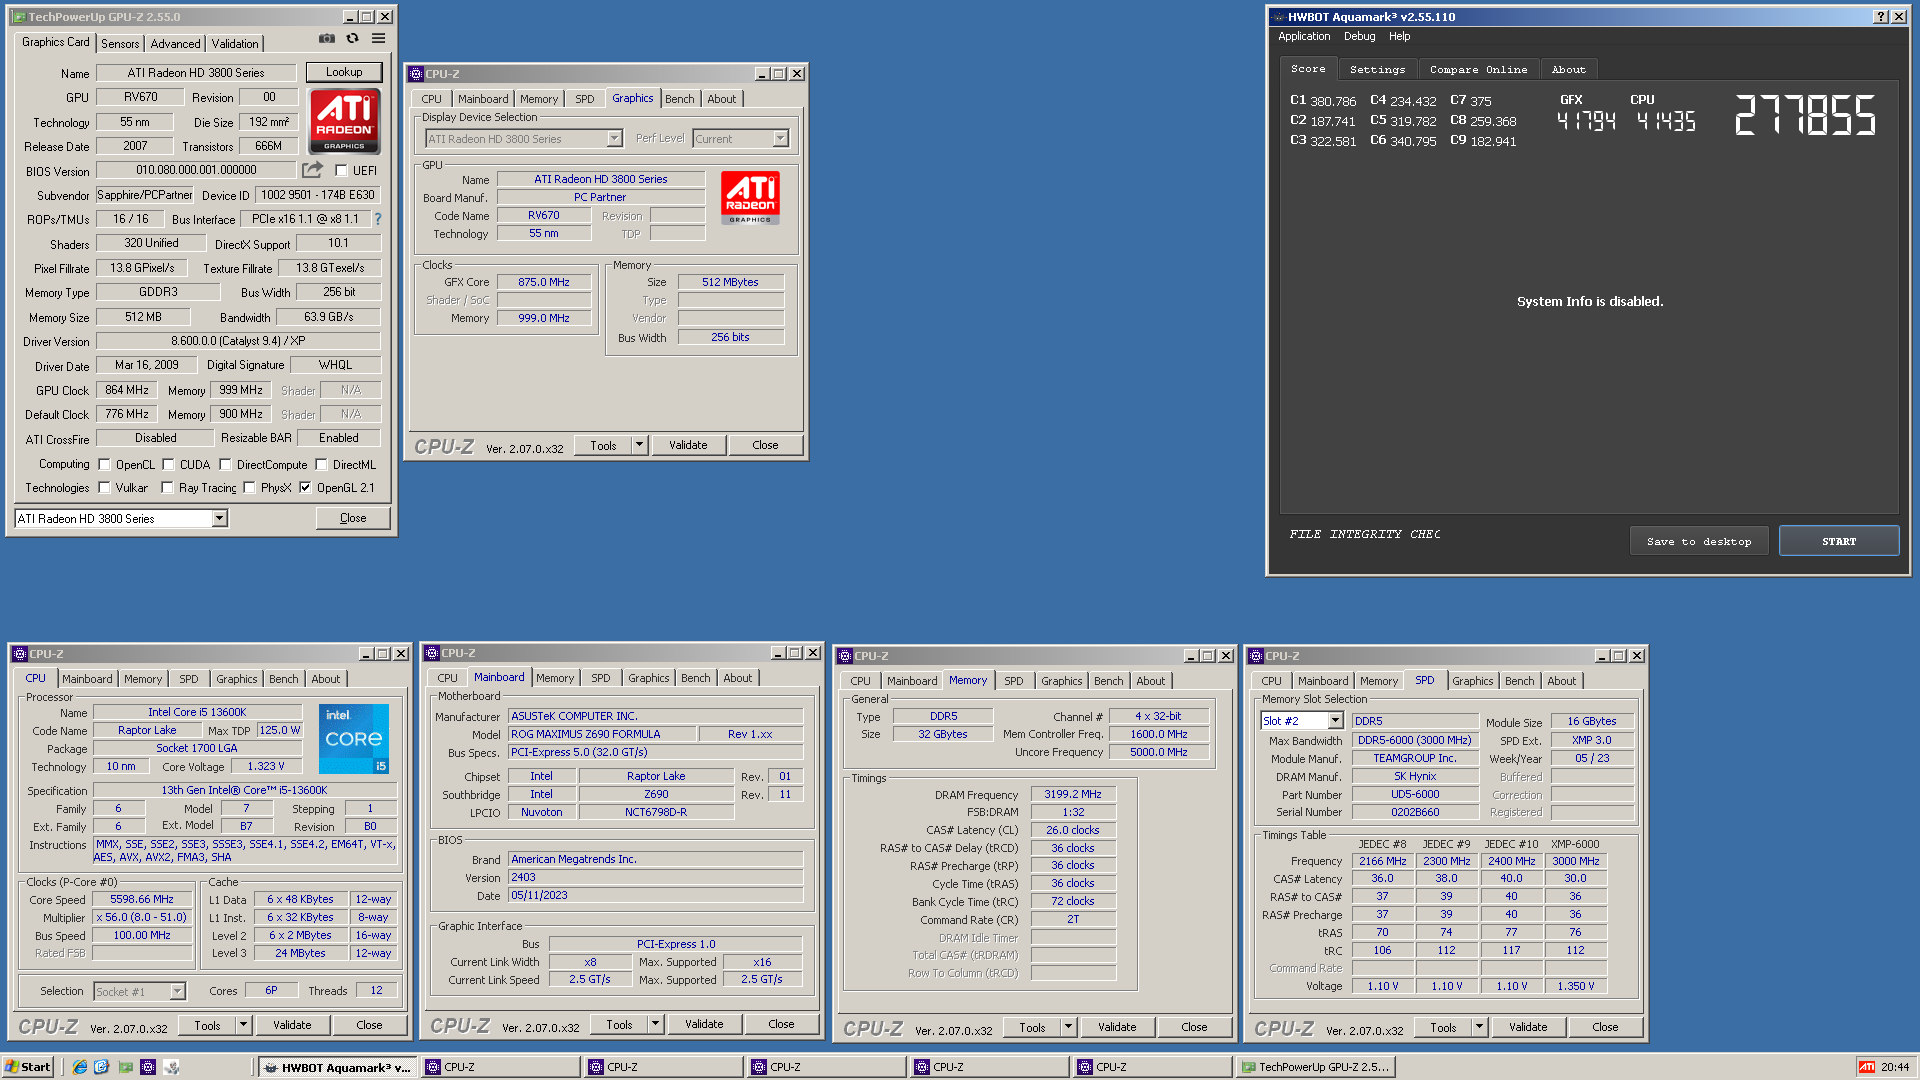Launch GPU-Z from quick launch bar
The width and height of the screenshot is (1920, 1080).
point(125,1067)
